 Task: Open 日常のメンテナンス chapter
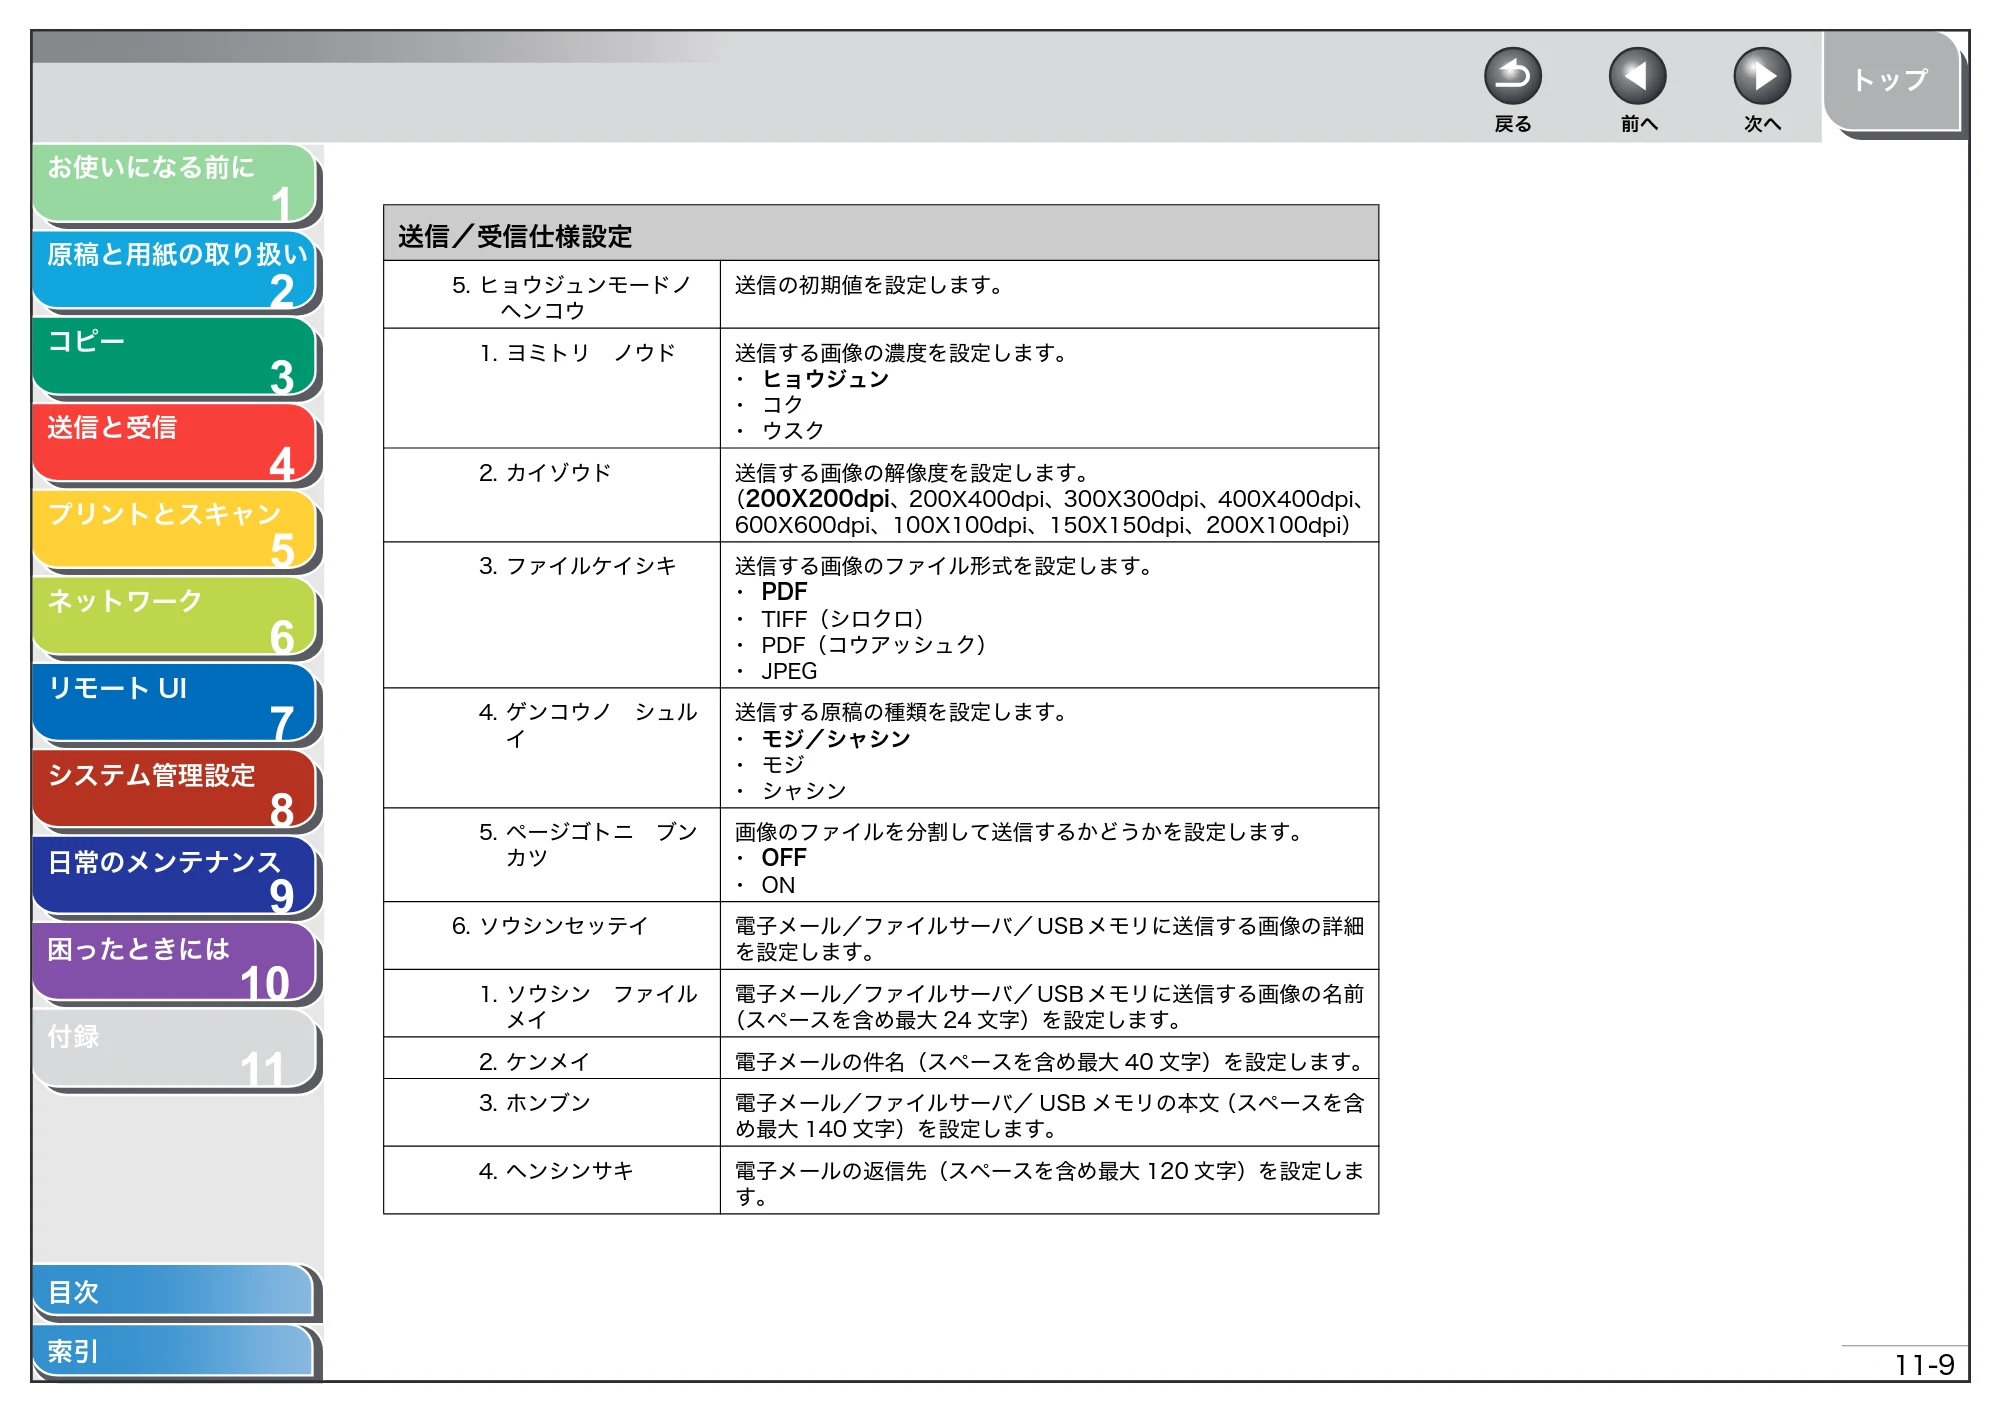click(175, 877)
